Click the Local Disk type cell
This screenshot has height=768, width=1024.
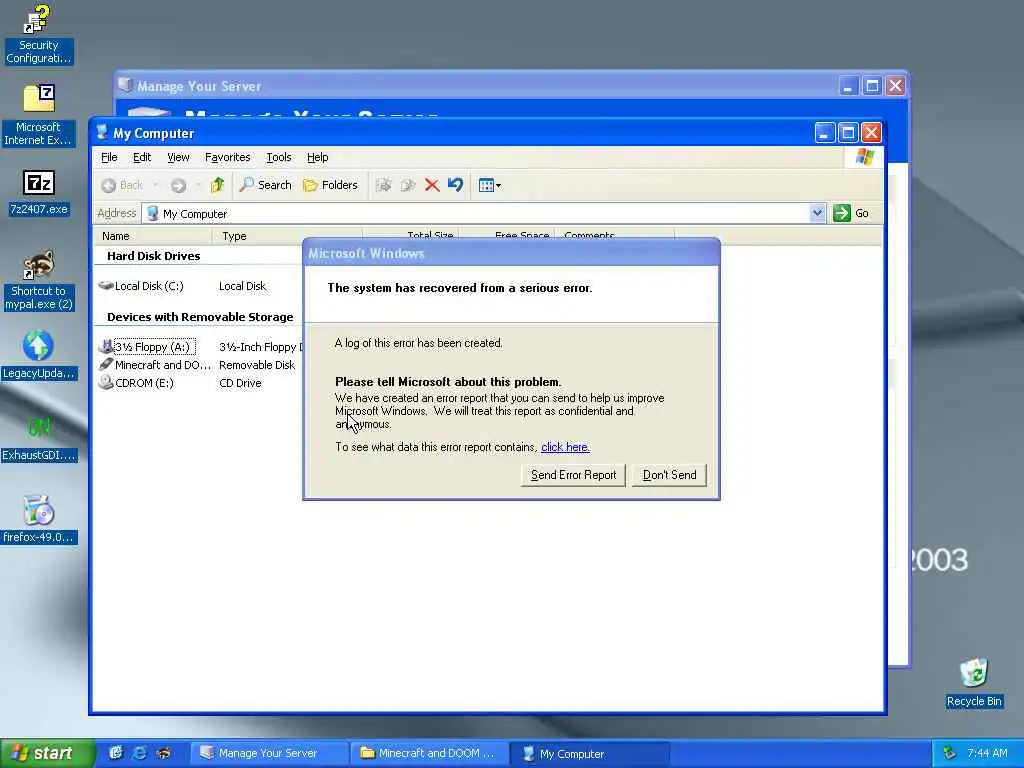coord(242,286)
